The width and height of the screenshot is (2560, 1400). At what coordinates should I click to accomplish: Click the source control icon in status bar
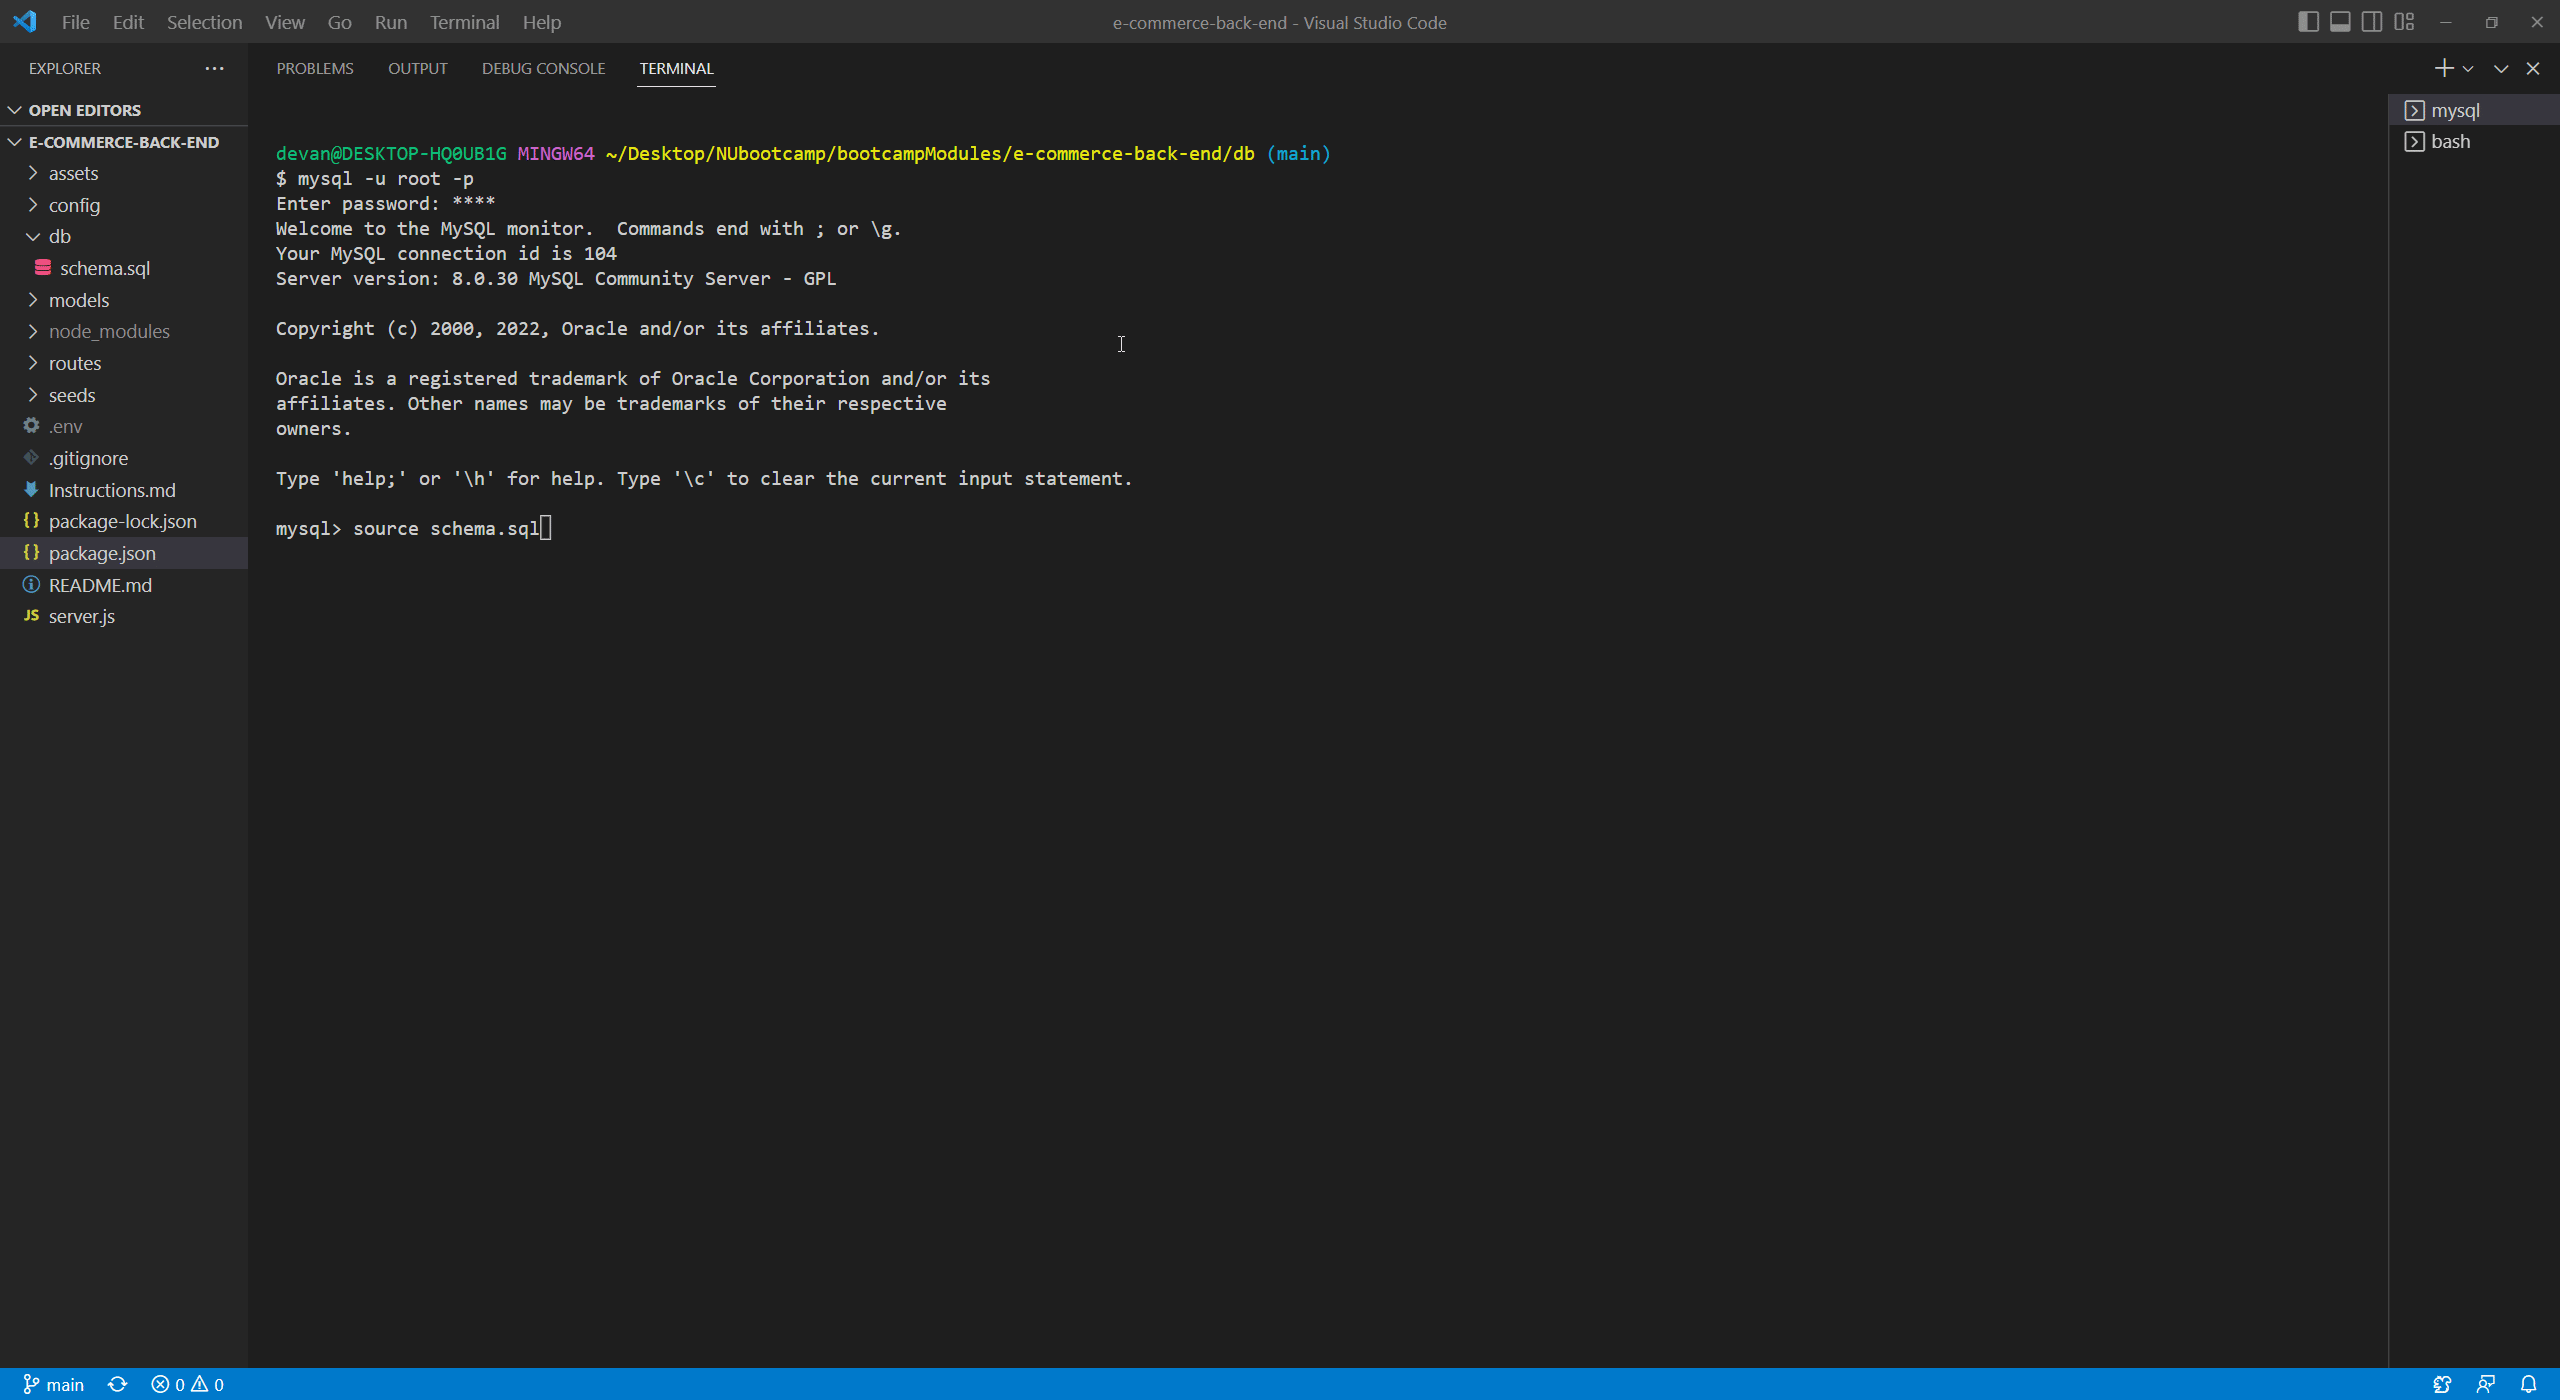pyautogui.click(x=28, y=1384)
